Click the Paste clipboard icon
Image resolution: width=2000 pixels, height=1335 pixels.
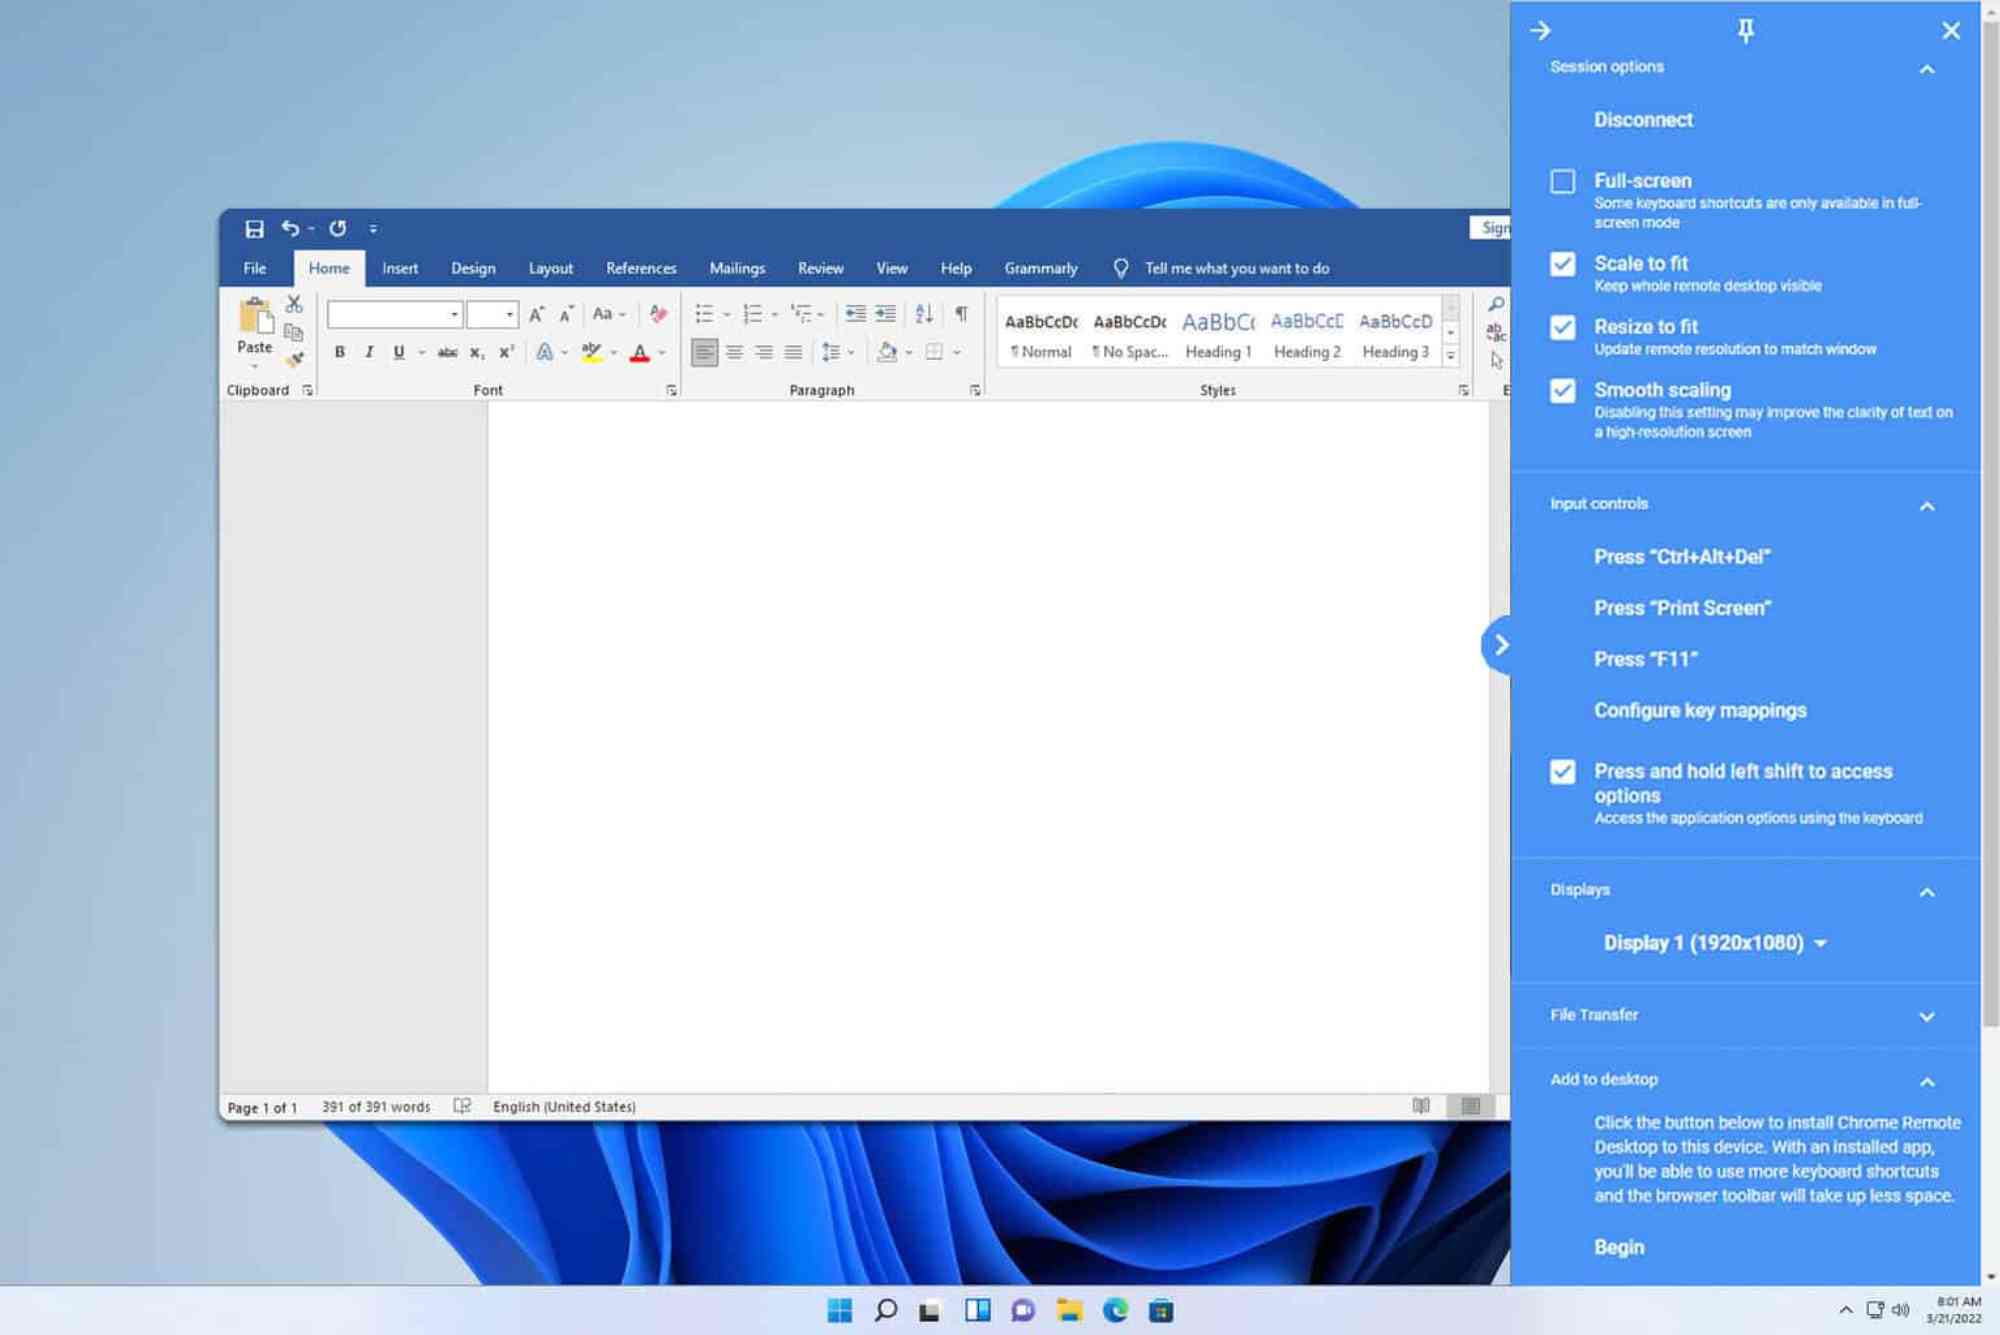(x=255, y=317)
